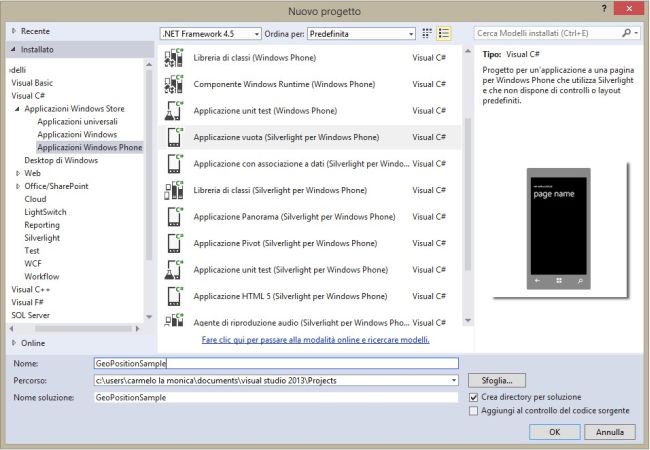
Task: Select Visual C++ in the tree
Action: point(31,289)
